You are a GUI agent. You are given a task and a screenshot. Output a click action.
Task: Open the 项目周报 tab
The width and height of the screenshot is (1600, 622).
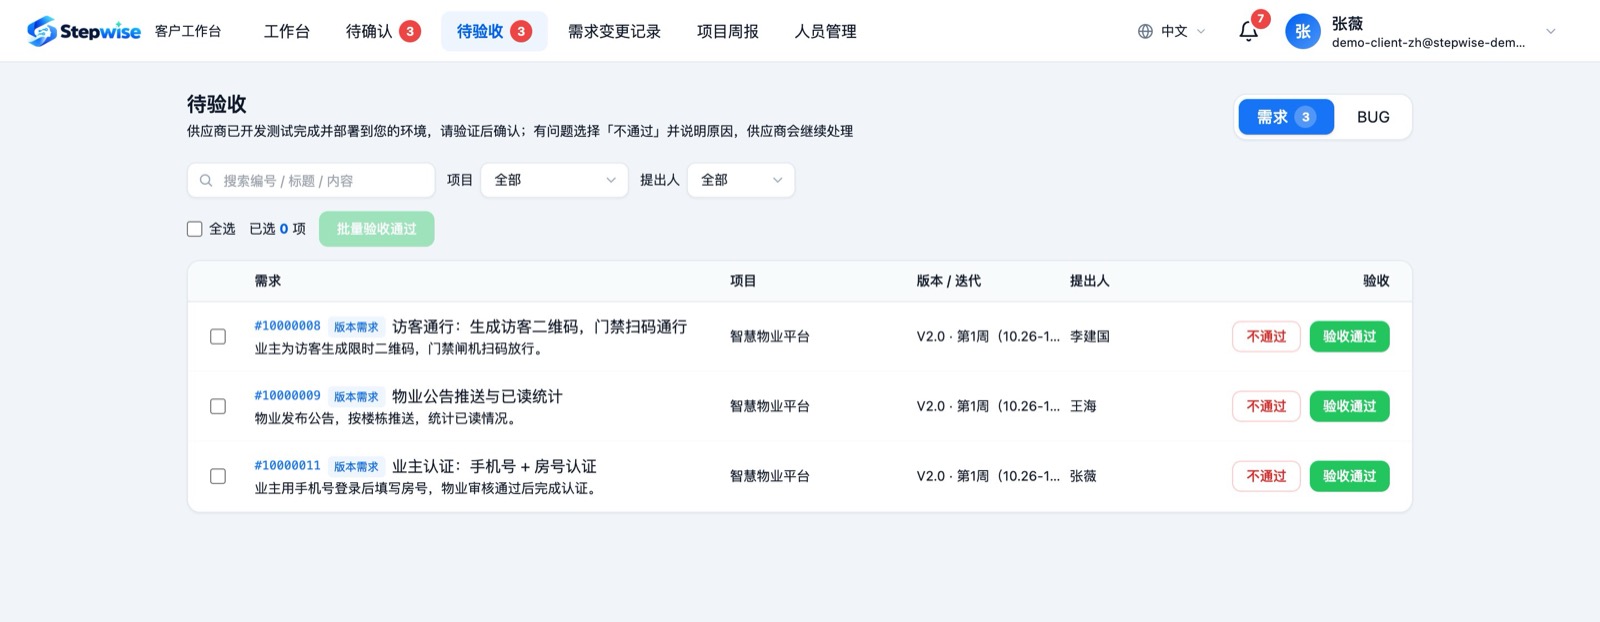point(728,31)
